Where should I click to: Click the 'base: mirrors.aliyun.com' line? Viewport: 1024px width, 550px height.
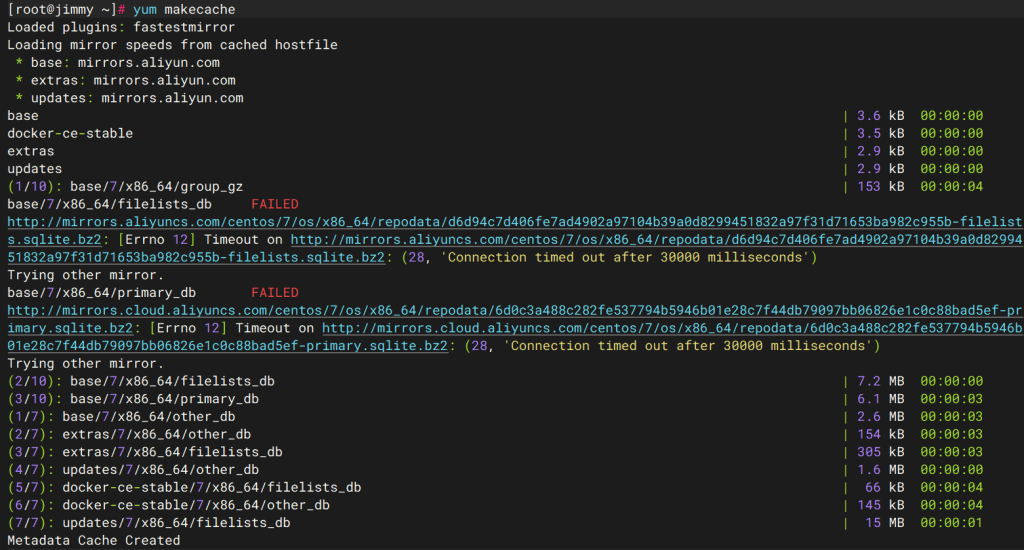click(125, 63)
